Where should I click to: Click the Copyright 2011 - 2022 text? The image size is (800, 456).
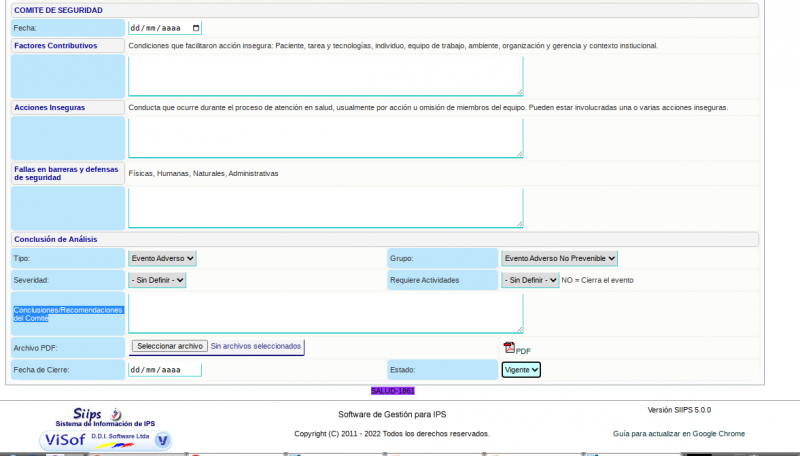(x=392, y=434)
